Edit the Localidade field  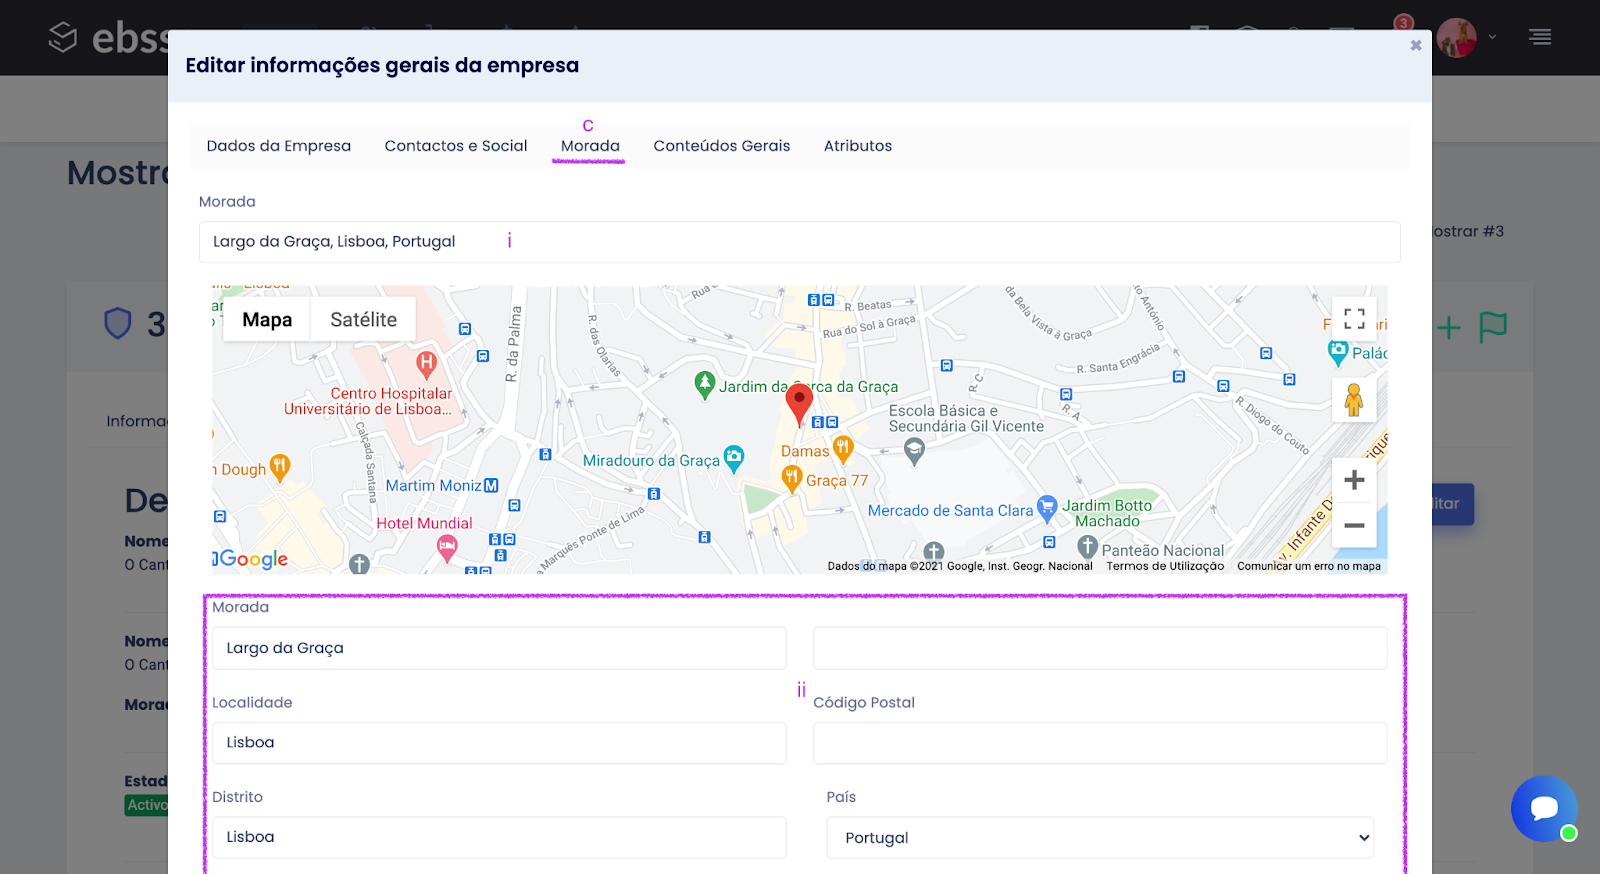tap(499, 743)
